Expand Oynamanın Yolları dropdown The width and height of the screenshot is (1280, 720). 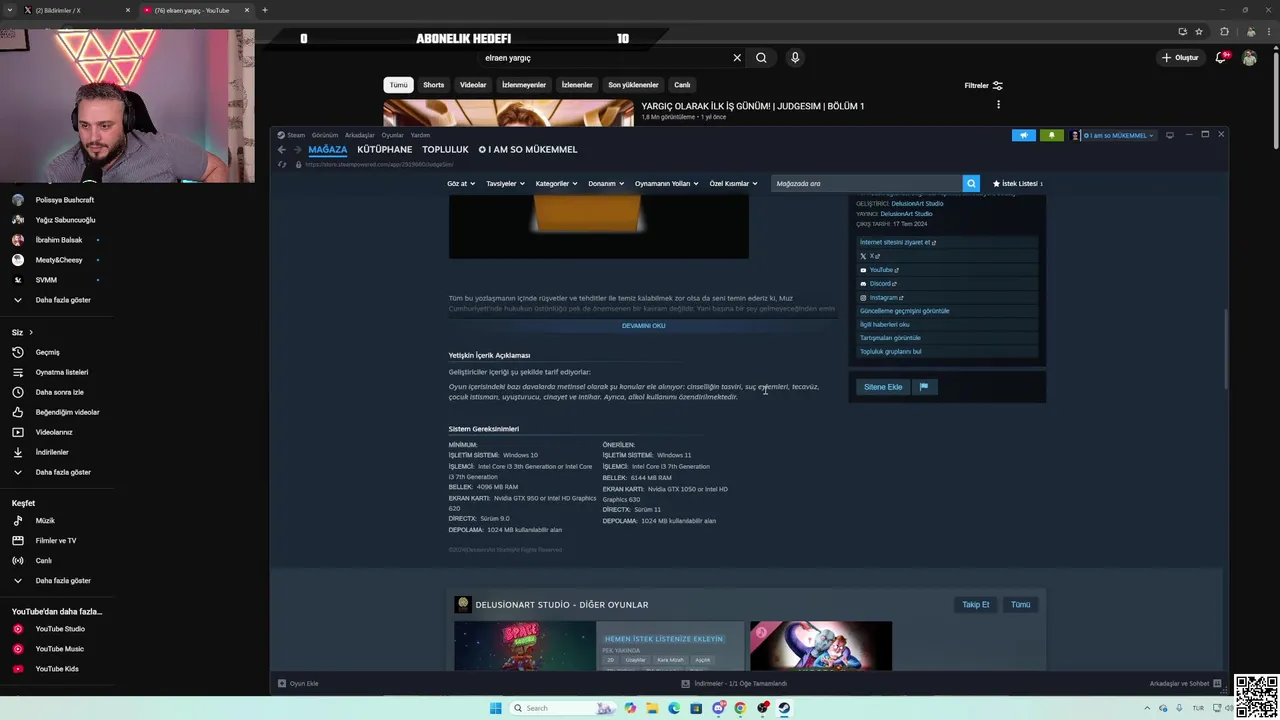click(666, 184)
